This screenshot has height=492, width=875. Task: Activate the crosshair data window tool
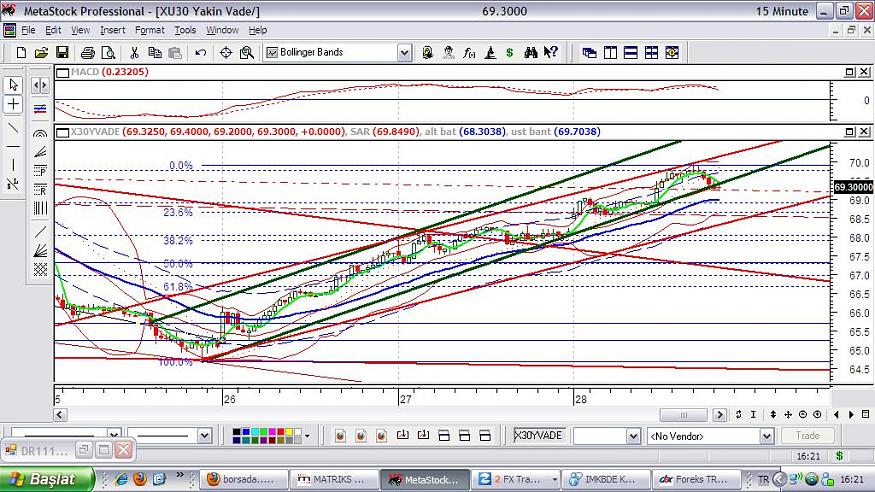tap(226, 52)
